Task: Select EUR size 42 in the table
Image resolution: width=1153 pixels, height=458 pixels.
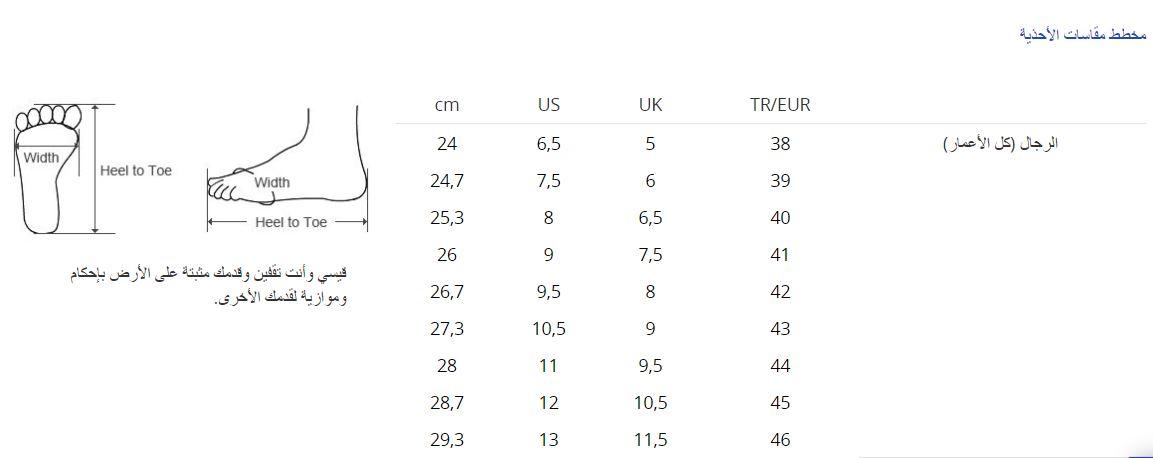Action: 780,292
